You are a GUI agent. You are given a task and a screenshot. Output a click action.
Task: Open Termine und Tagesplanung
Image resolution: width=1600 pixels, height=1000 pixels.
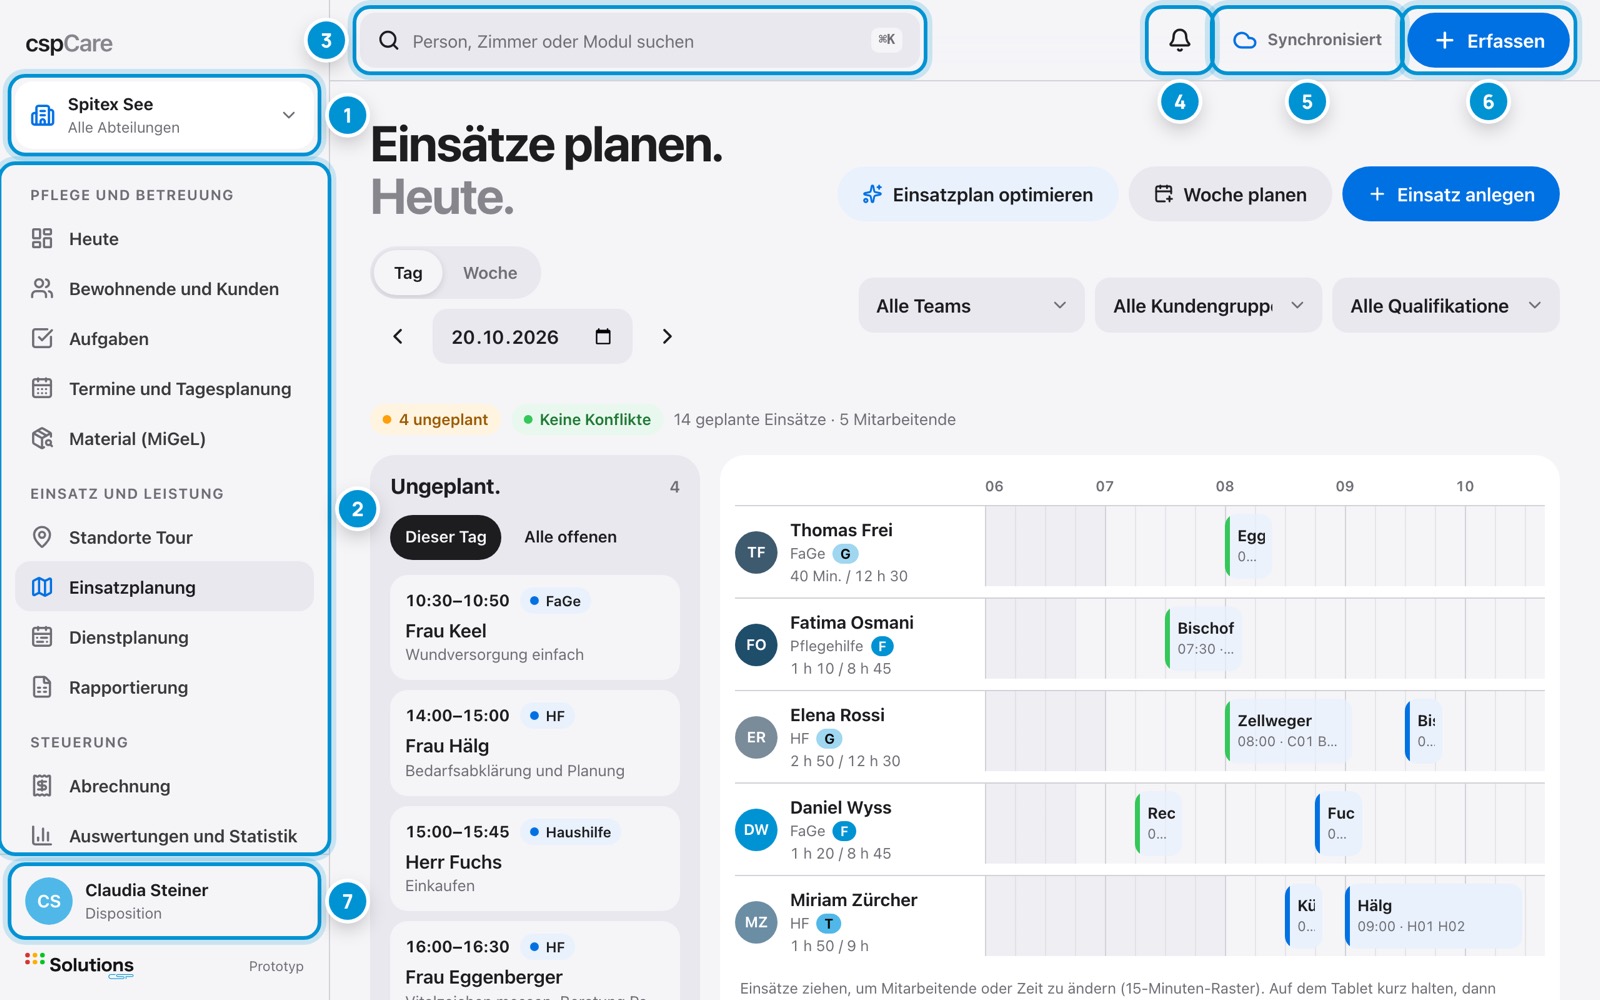click(x=164, y=389)
